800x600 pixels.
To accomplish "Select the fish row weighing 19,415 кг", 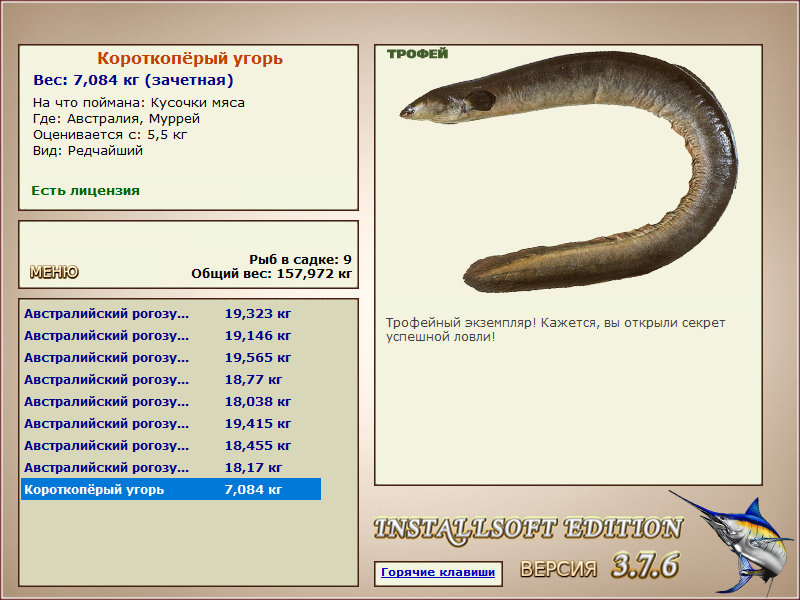I will [171, 423].
